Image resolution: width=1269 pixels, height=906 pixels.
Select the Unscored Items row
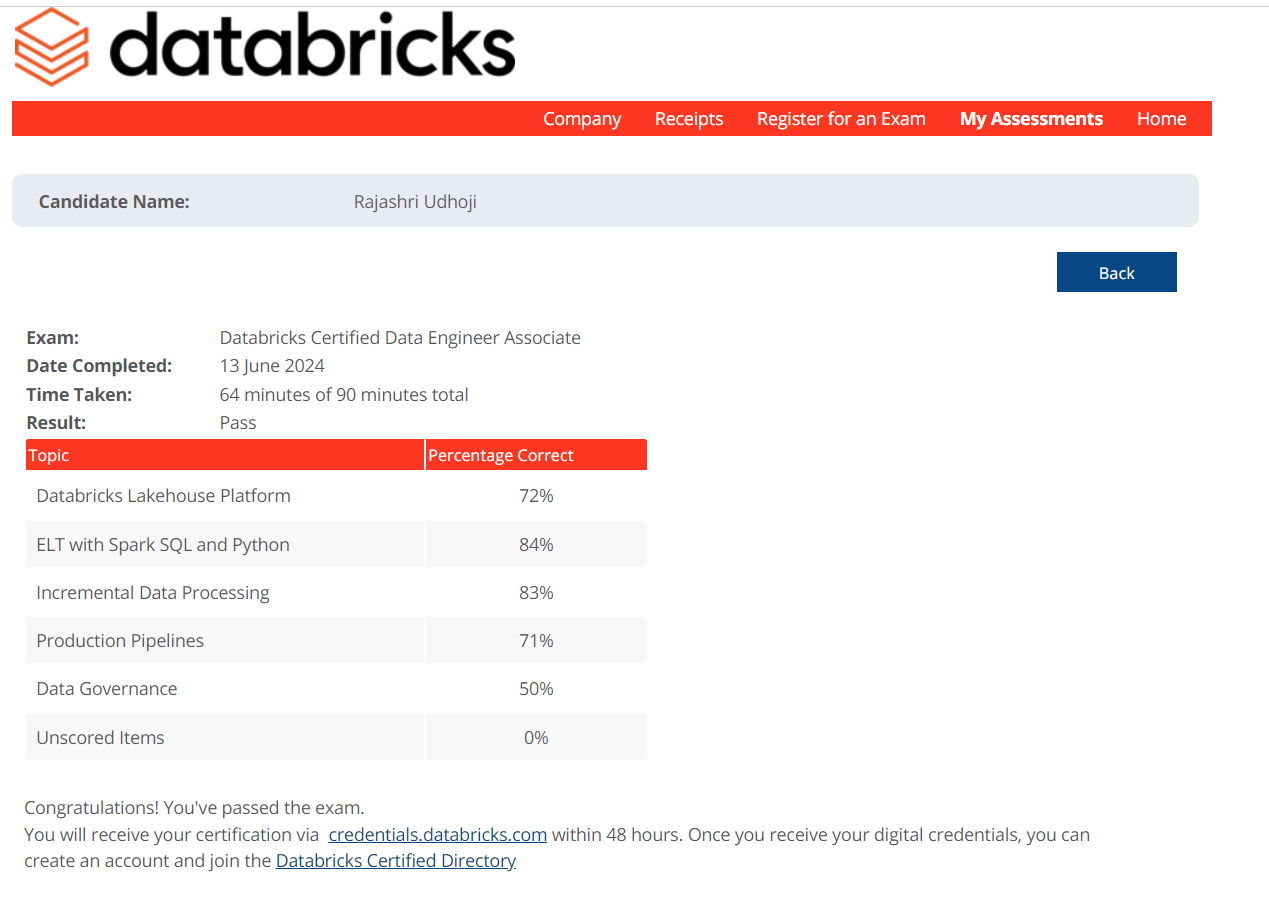click(x=100, y=737)
